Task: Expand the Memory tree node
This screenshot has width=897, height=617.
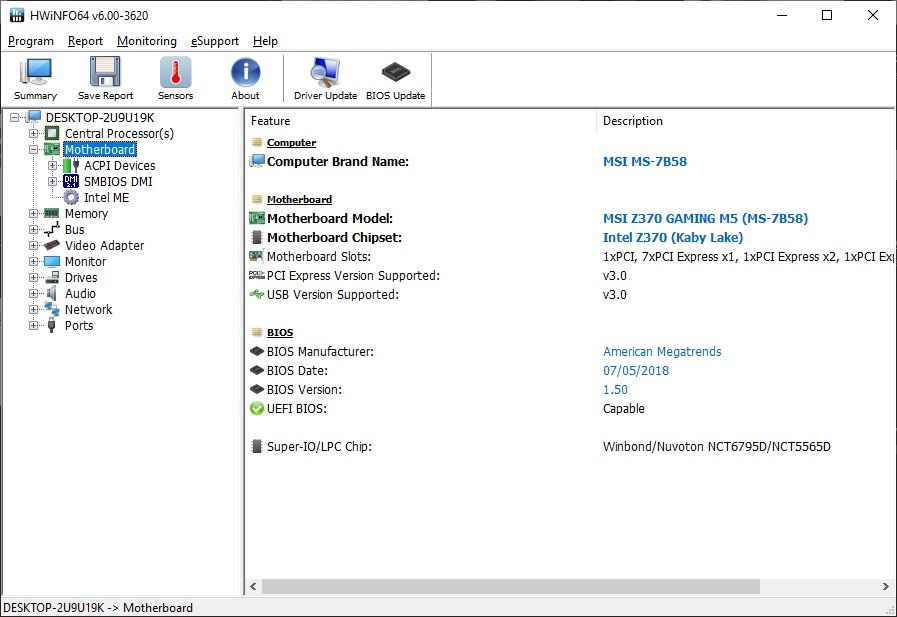Action: coord(34,213)
